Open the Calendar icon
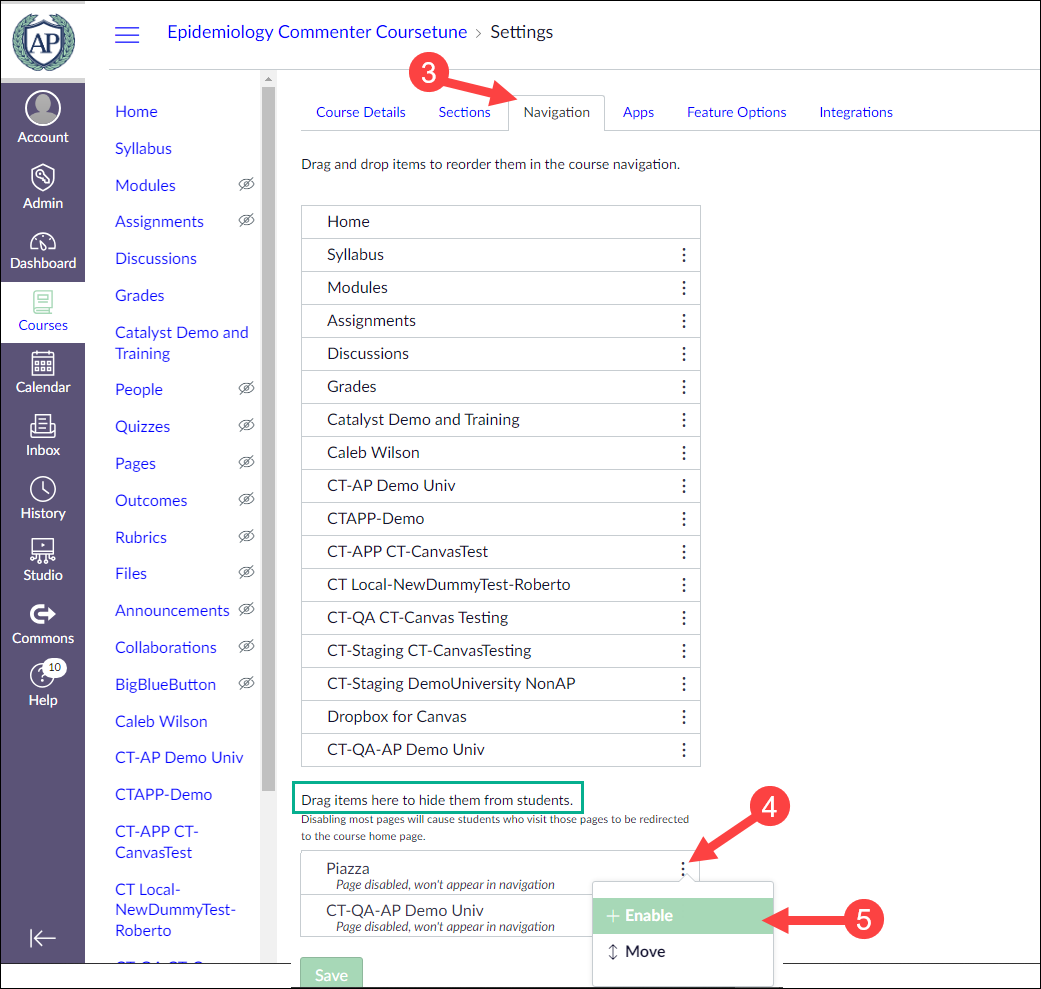This screenshot has height=989, width=1041. pos(42,363)
